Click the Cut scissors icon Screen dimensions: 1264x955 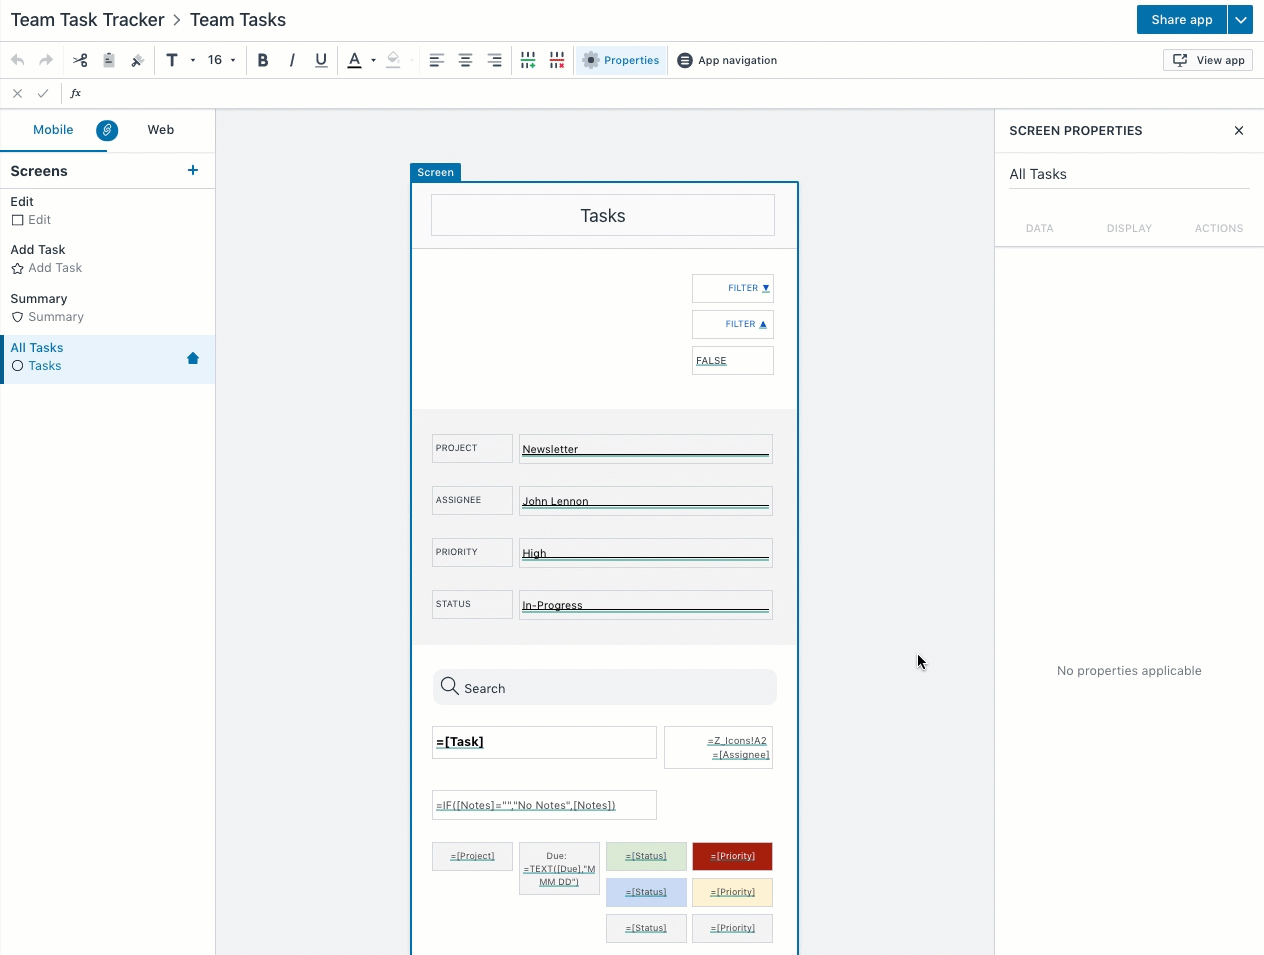[x=80, y=60]
